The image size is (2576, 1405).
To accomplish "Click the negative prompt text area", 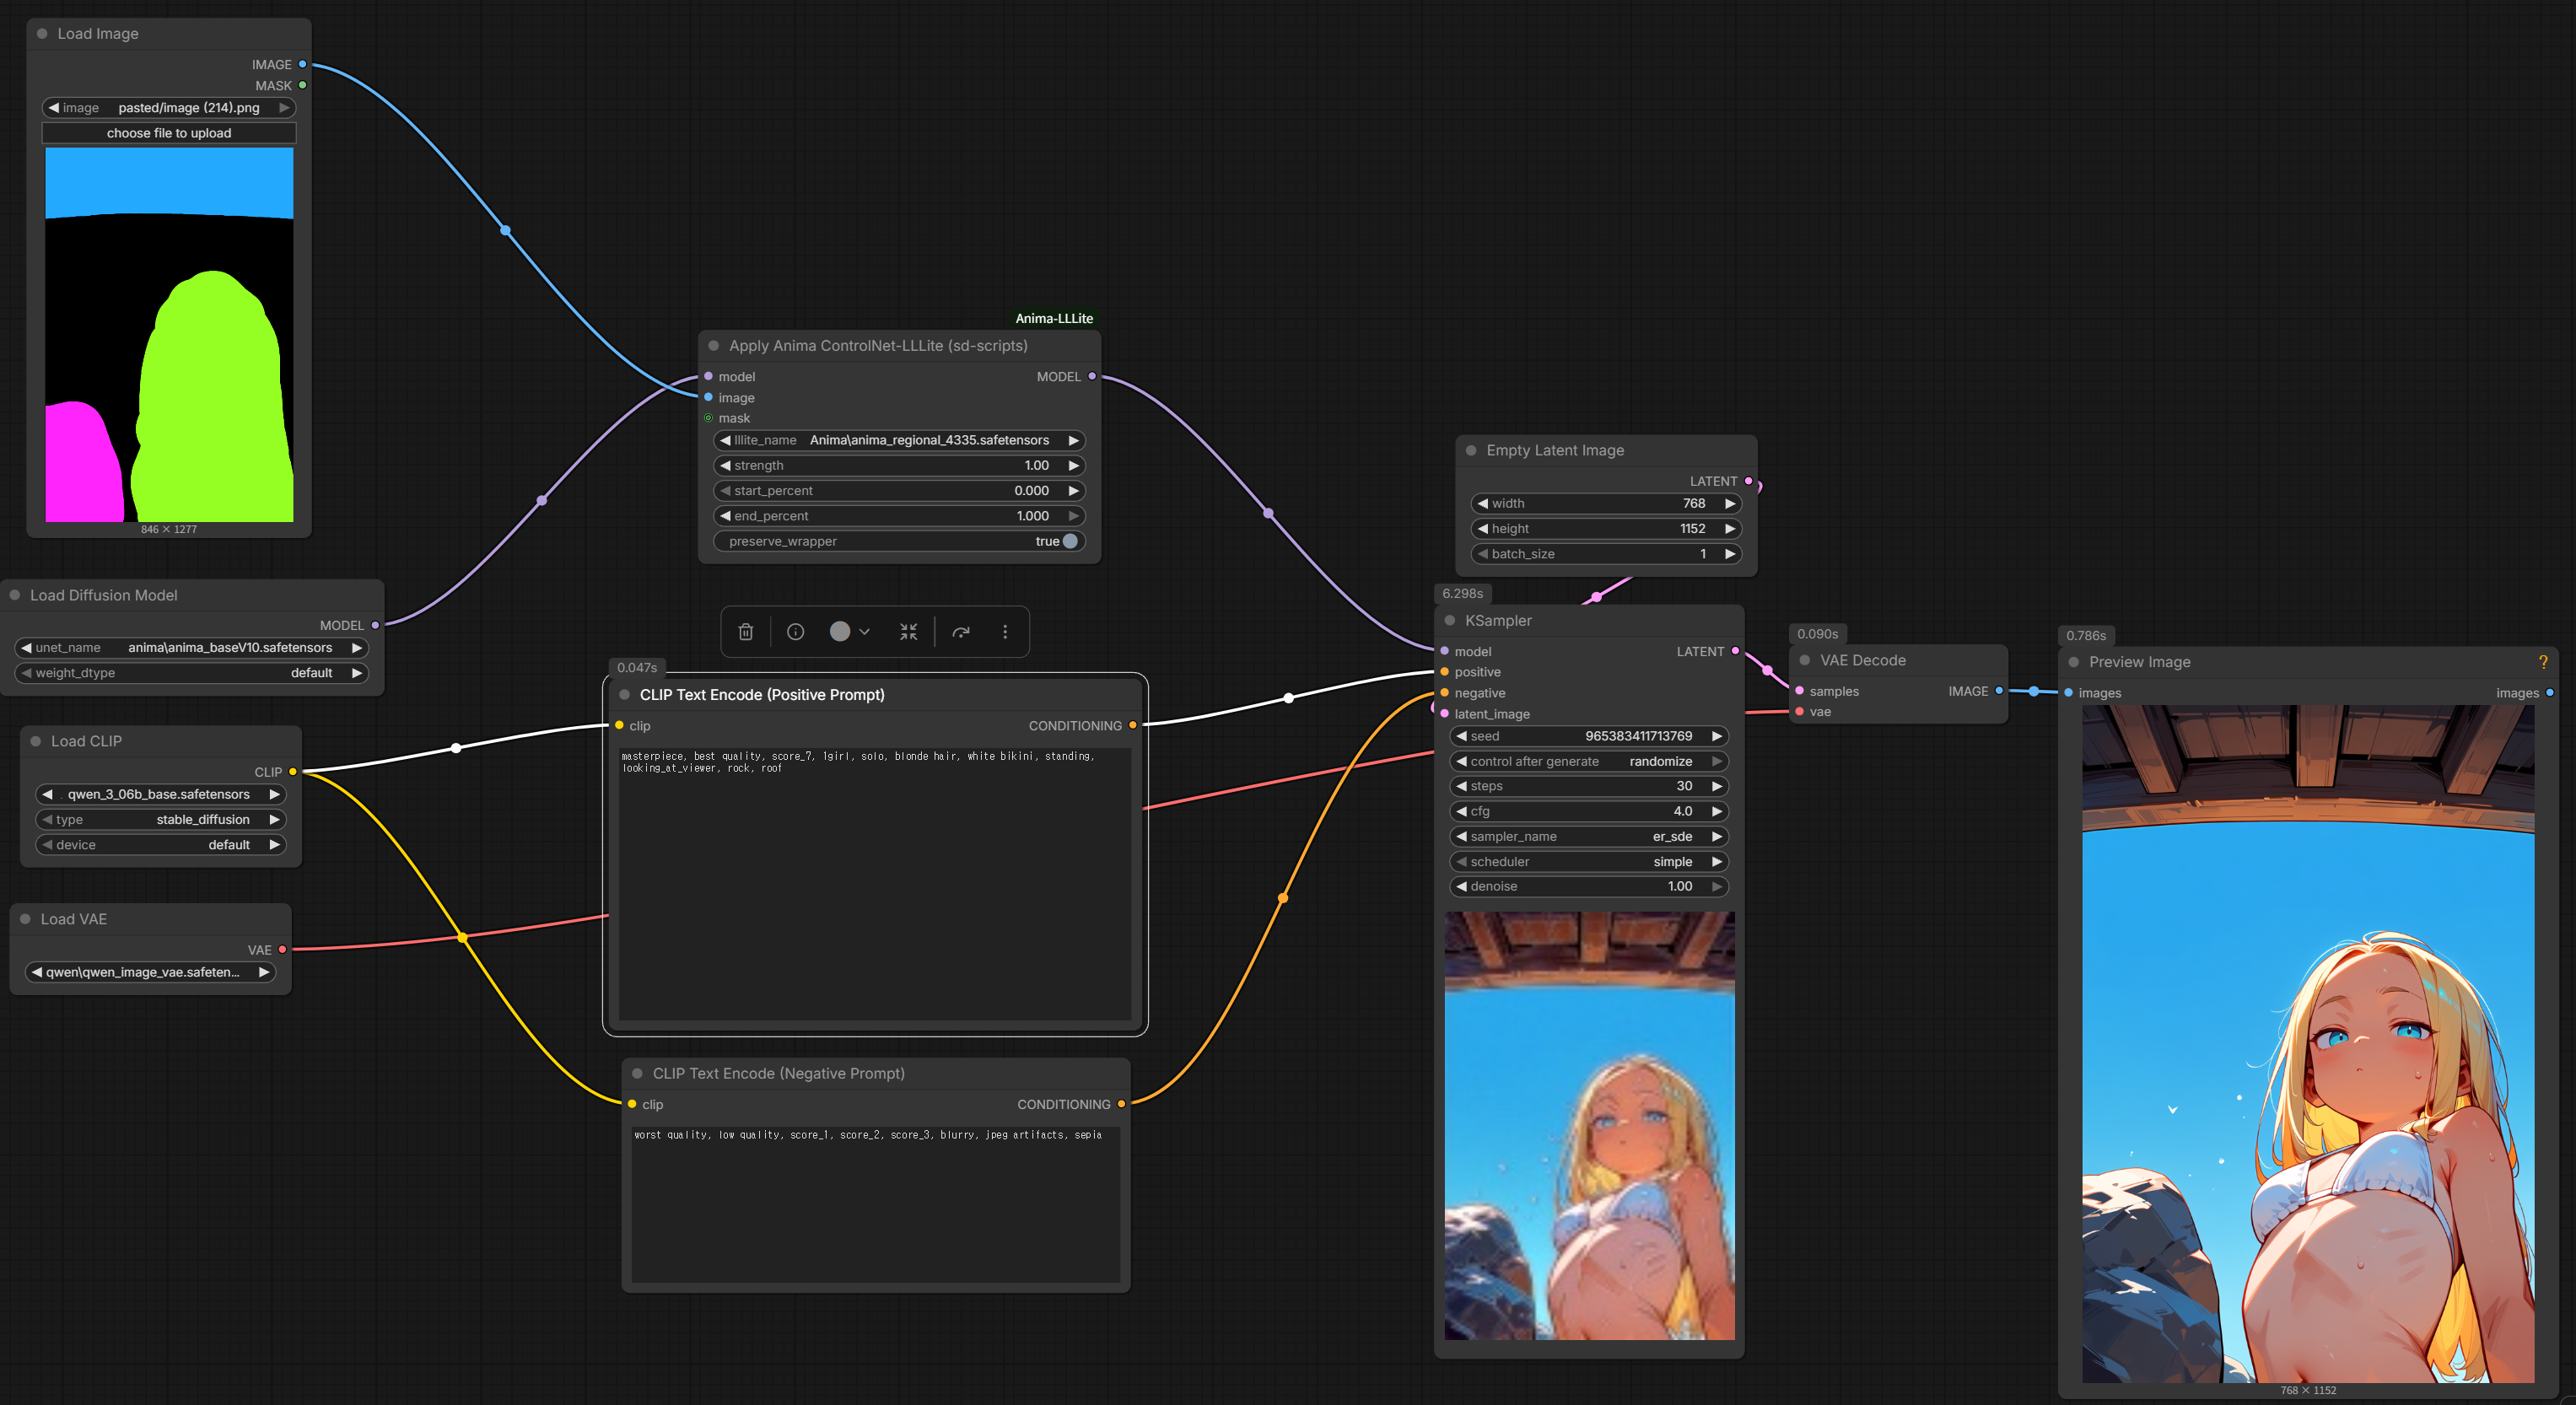I will 876,1204.
